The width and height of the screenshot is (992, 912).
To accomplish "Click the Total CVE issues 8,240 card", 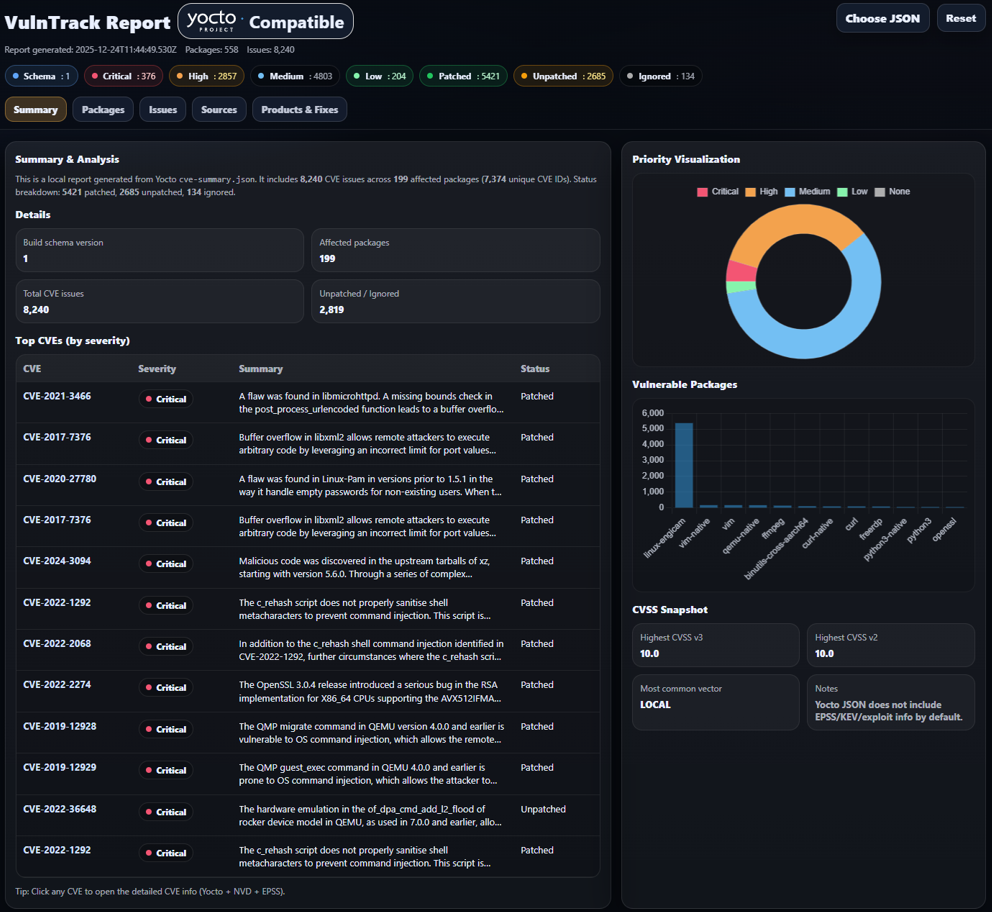I will pyautogui.click(x=159, y=302).
